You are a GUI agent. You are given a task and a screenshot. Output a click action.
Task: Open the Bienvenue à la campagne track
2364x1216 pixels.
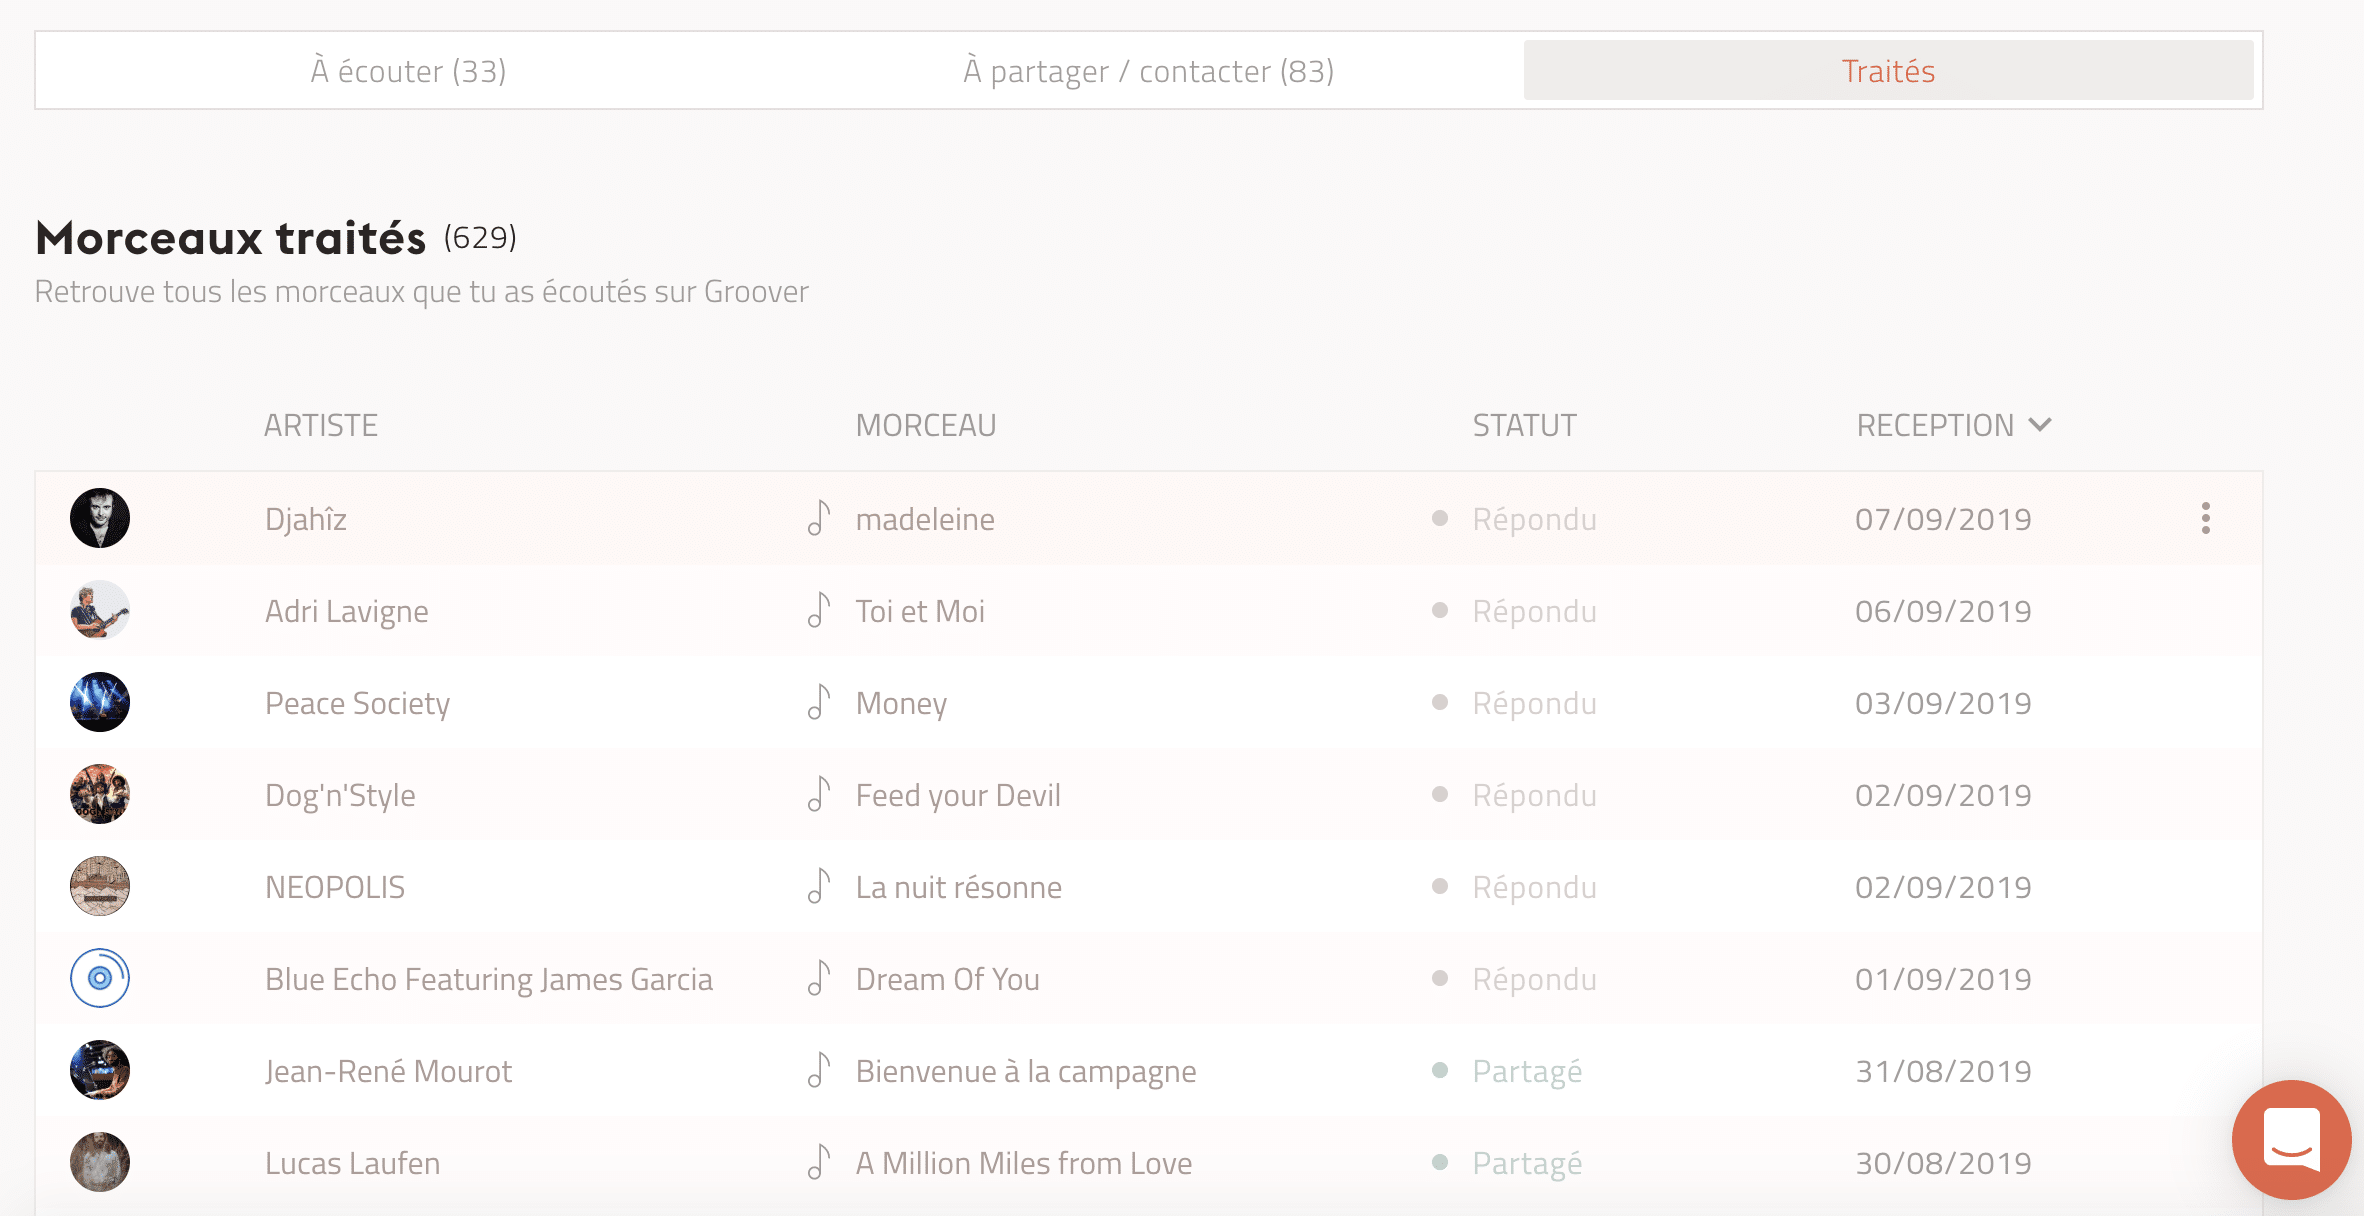pyautogui.click(x=1025, y=1071)
